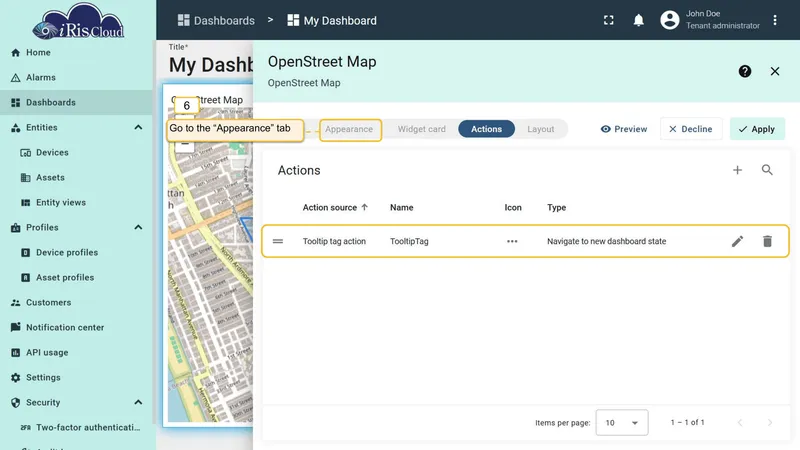Search actions using magnifier icon

pyautogui.click(x=767, y=170)
